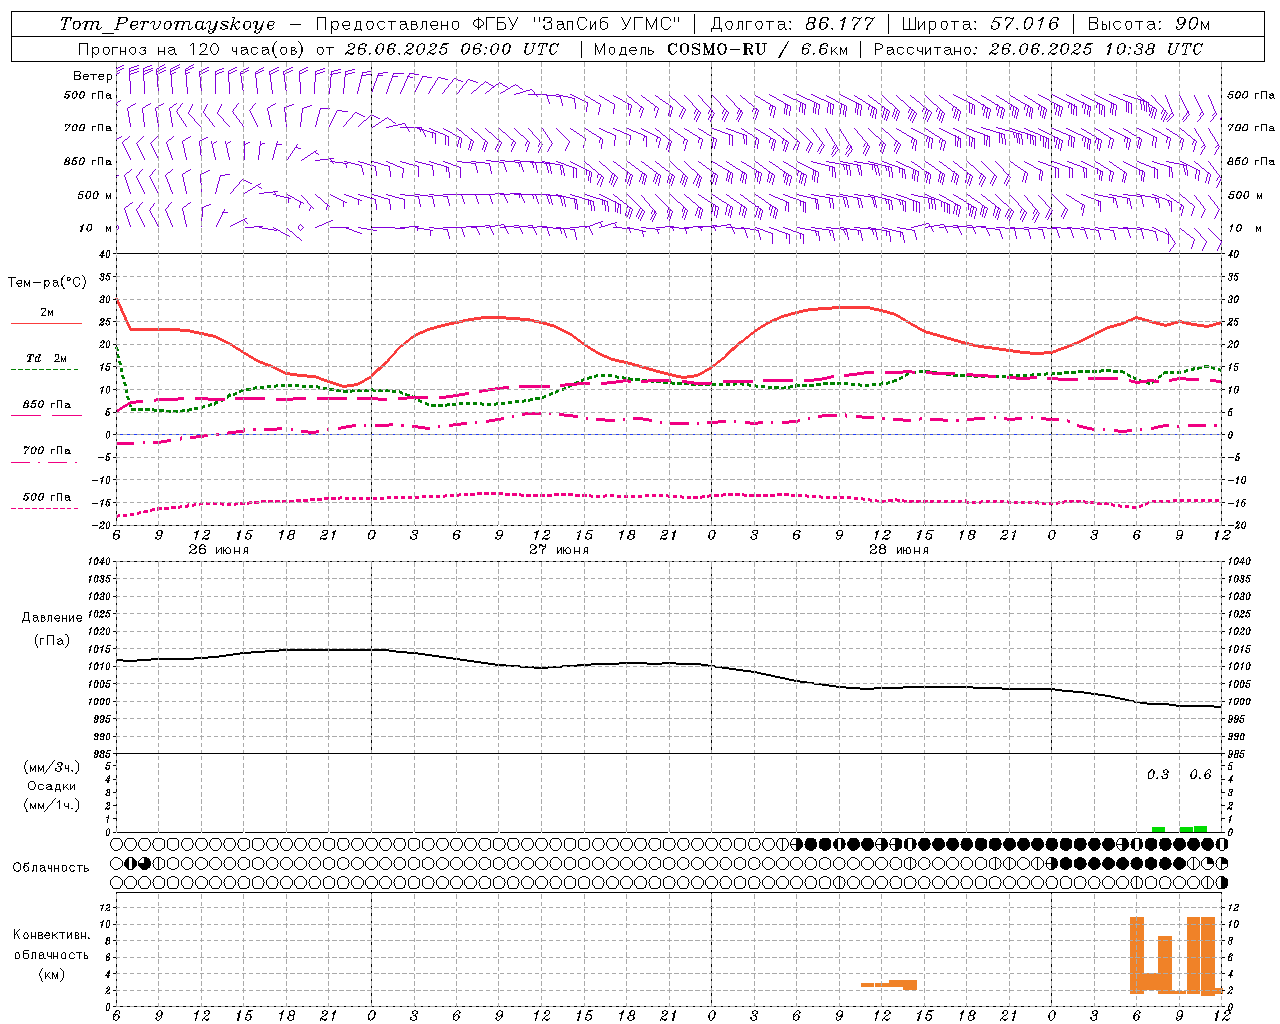Click the red 2м temperature legend line

[46, 324]
